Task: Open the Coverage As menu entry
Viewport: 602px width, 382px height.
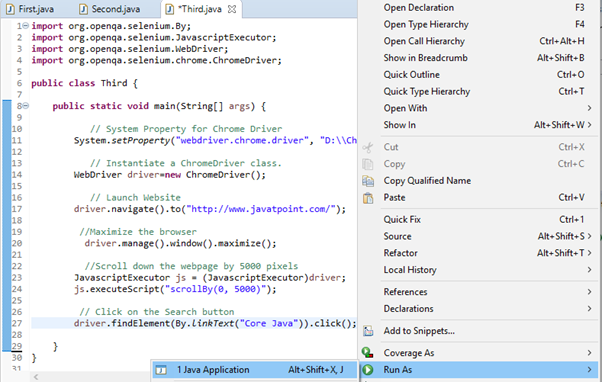Action: coord(479,353)
